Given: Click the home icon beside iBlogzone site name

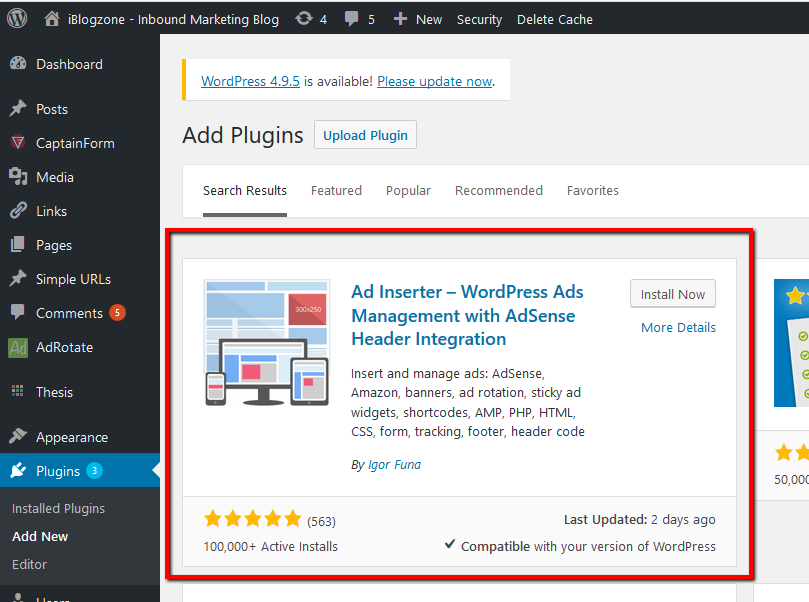Looking at the screenshot, I should point(52,19).
